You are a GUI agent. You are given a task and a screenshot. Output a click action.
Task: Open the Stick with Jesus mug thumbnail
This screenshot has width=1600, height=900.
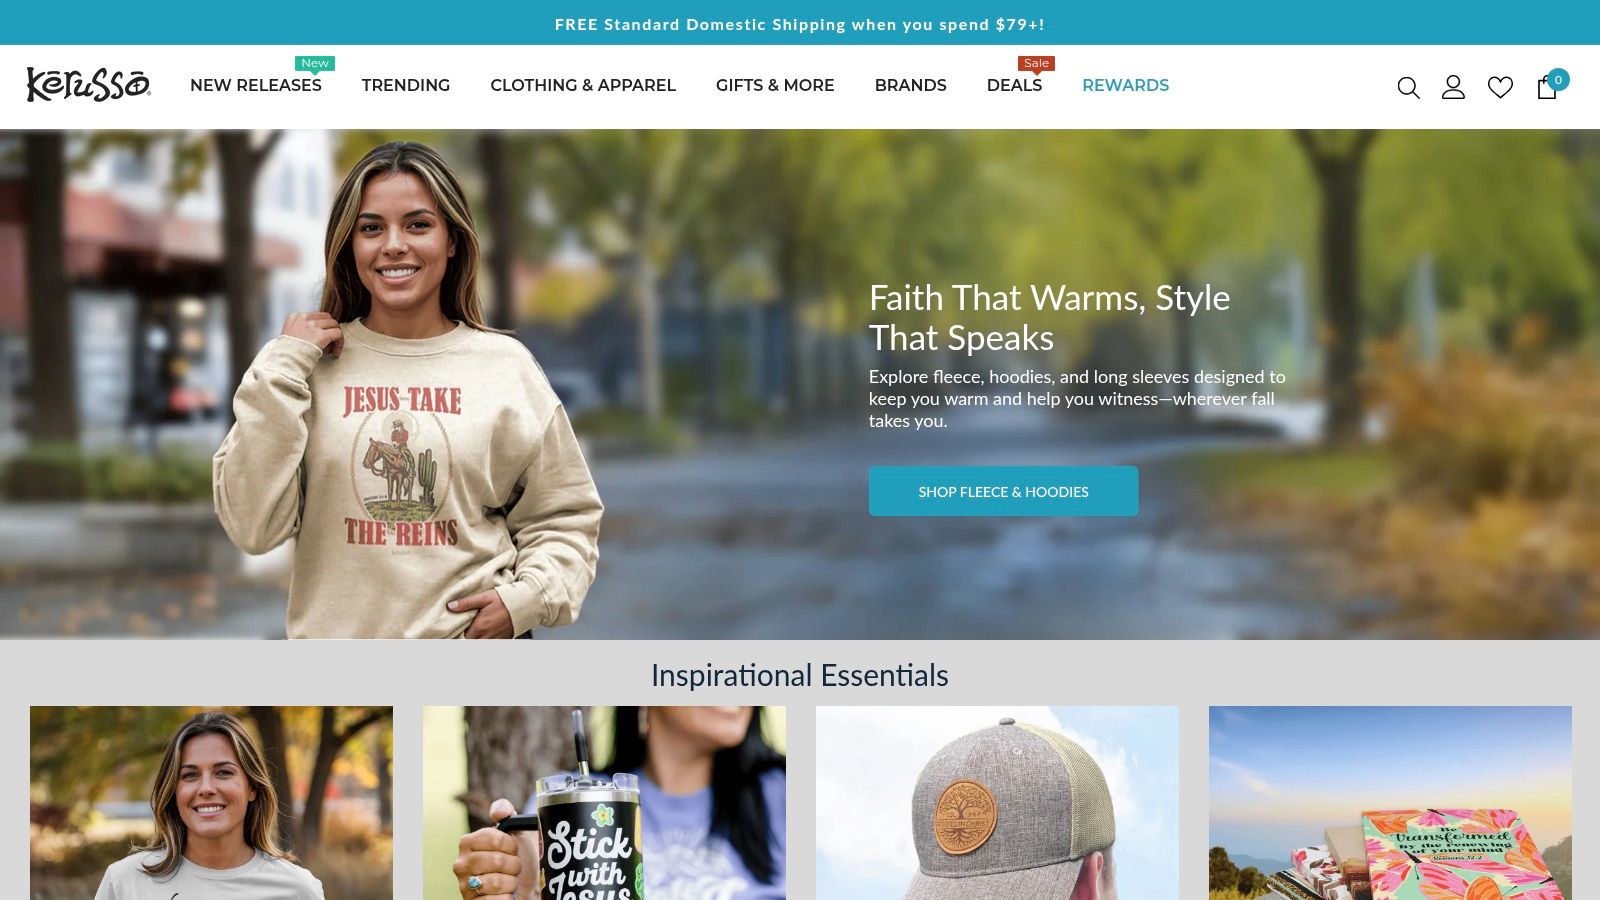(x=604, y=803)
